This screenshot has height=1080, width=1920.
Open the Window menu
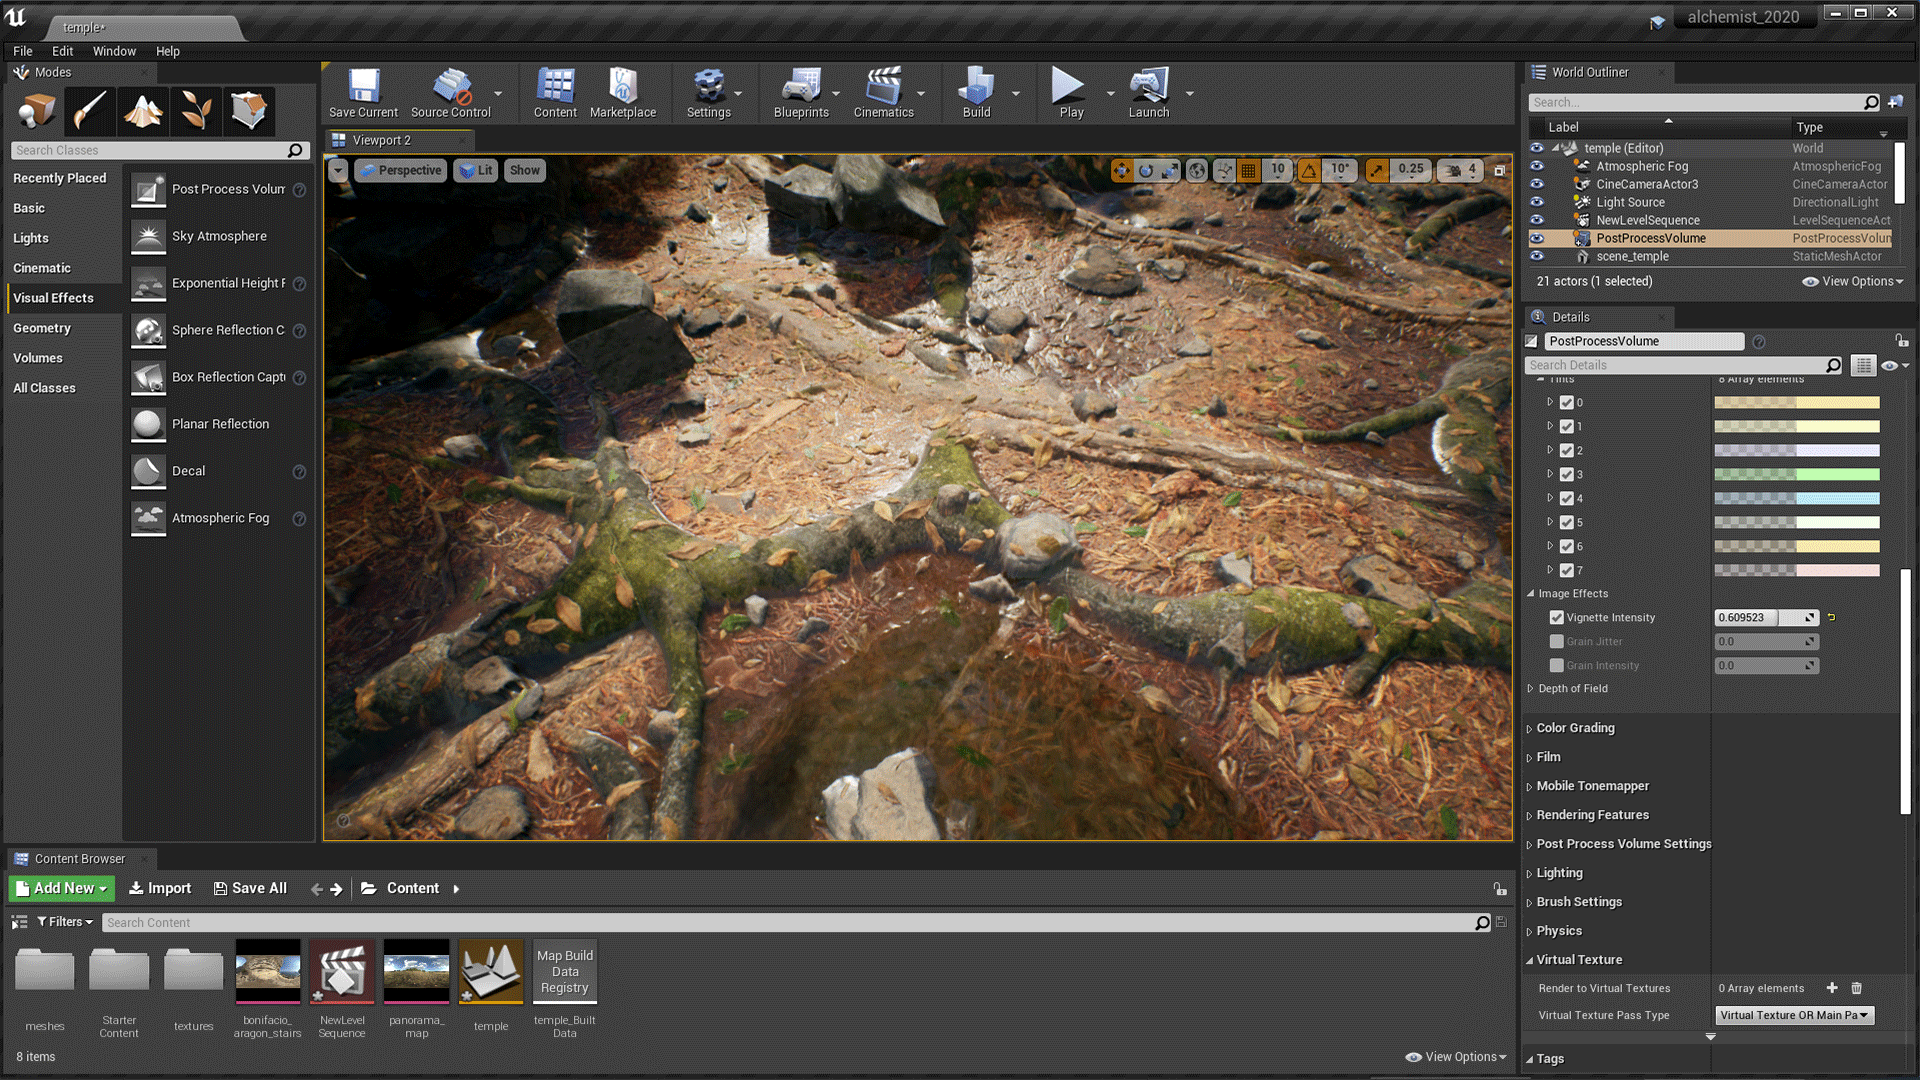click(114, 51)
